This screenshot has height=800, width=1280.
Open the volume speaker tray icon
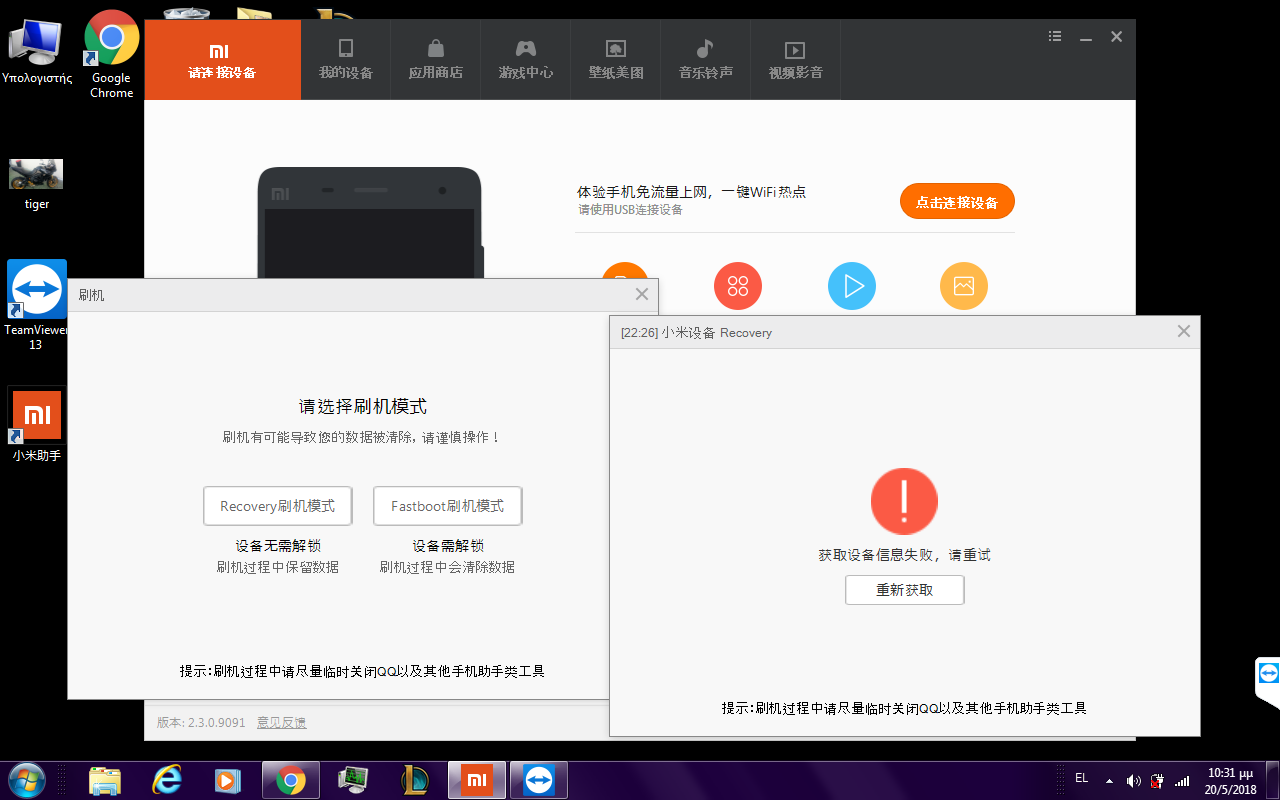click(x=1133, y=780)
